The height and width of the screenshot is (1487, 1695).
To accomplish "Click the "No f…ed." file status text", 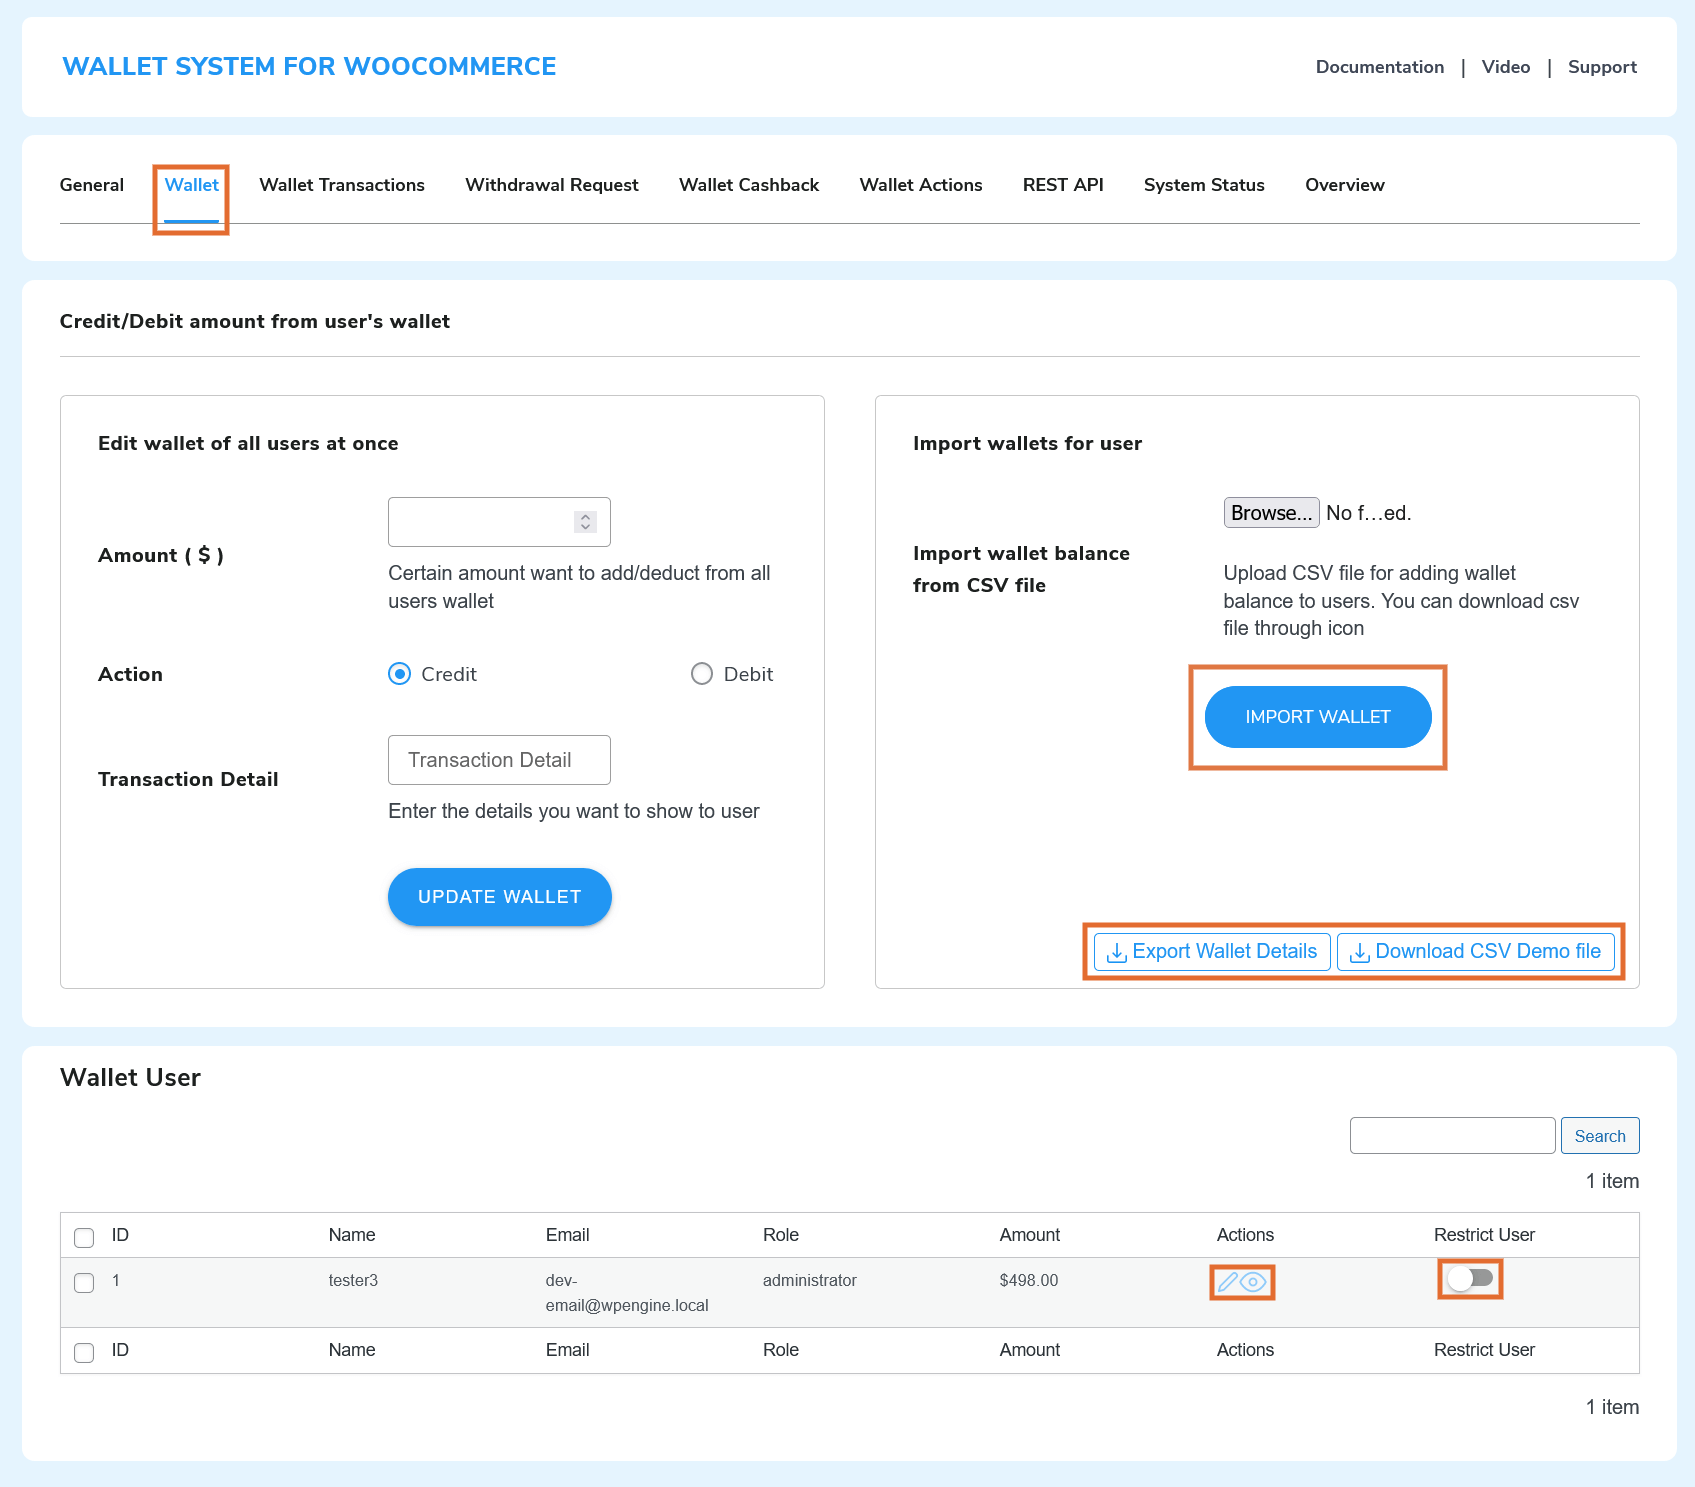I will click(1368, 513).
